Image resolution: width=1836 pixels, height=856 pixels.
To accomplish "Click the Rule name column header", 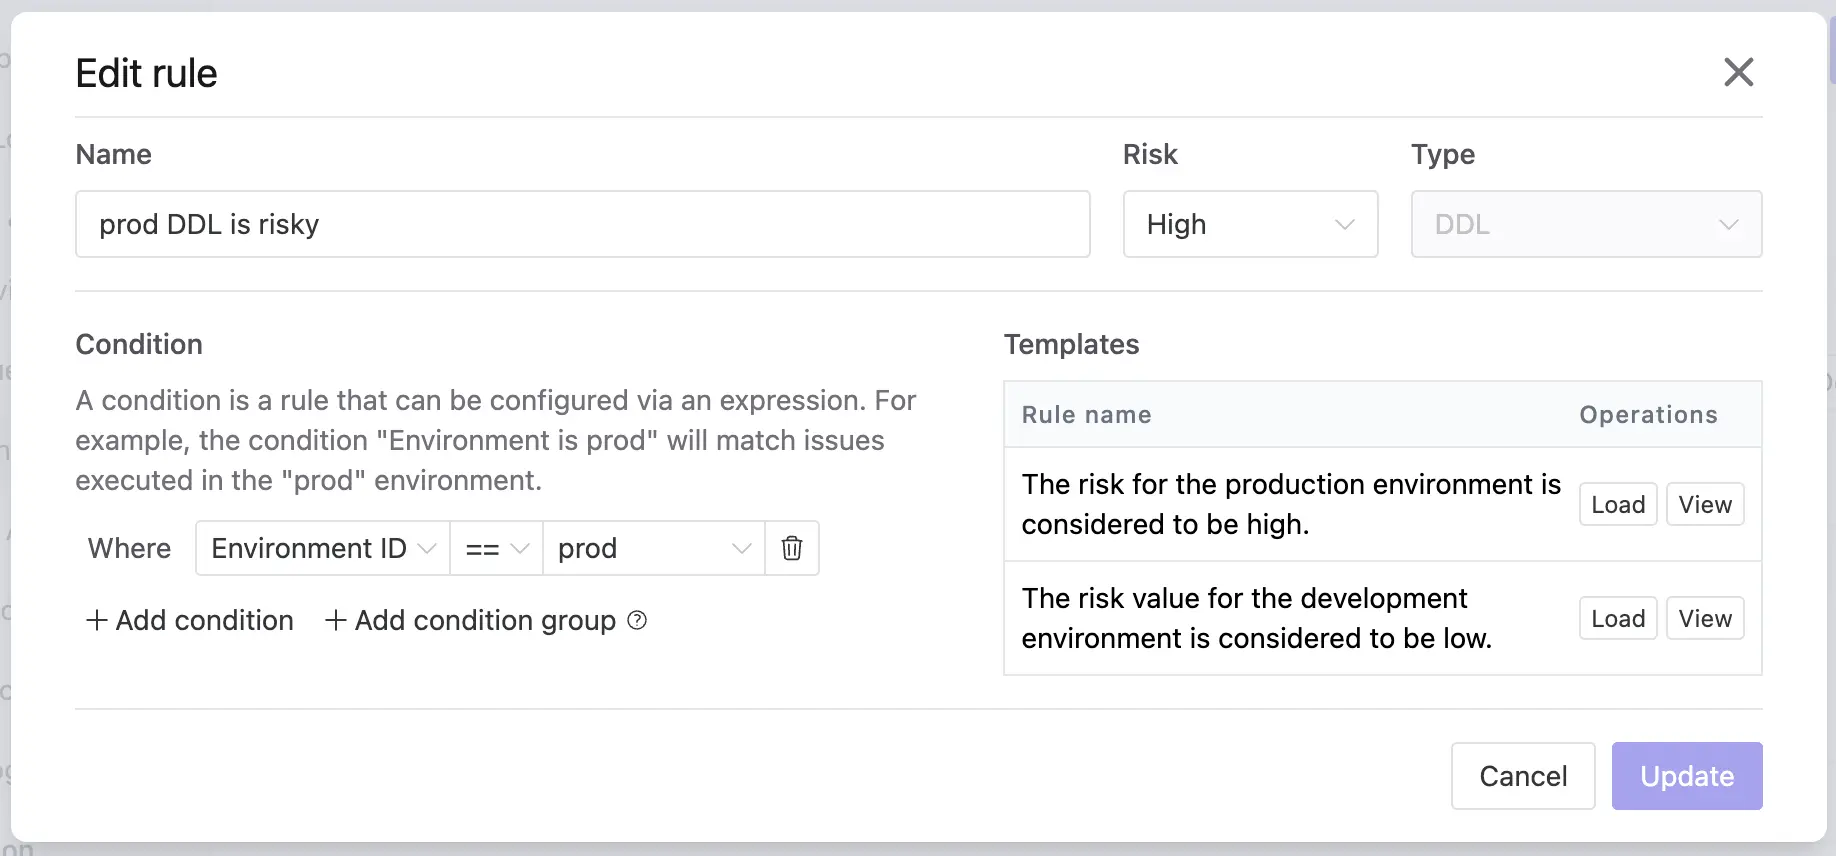I will click(1086, 415).
